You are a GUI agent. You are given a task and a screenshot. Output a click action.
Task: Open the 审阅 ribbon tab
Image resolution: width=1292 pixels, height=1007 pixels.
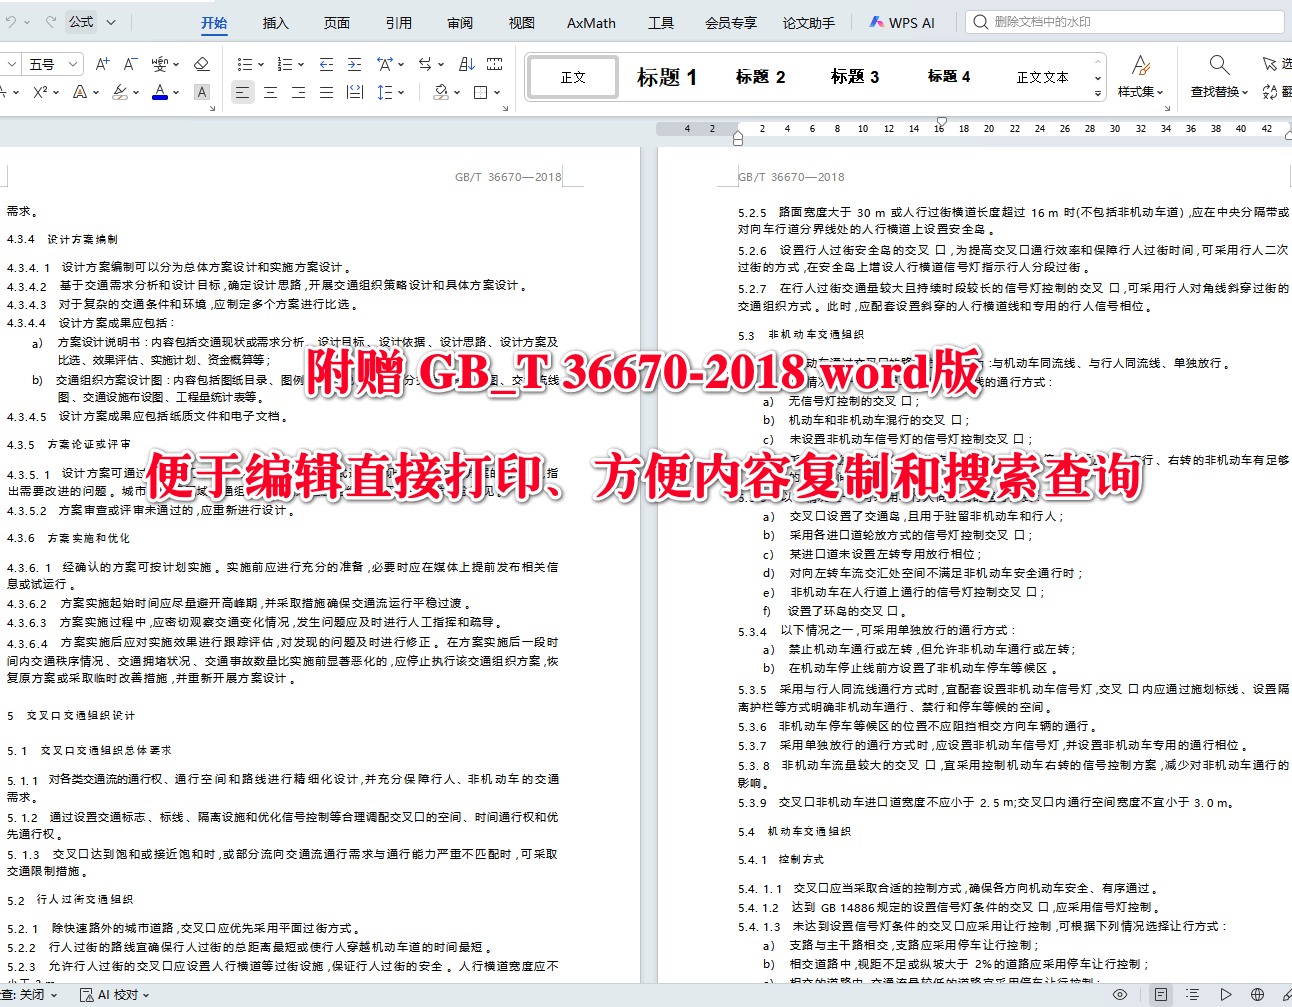pos(459,22)
